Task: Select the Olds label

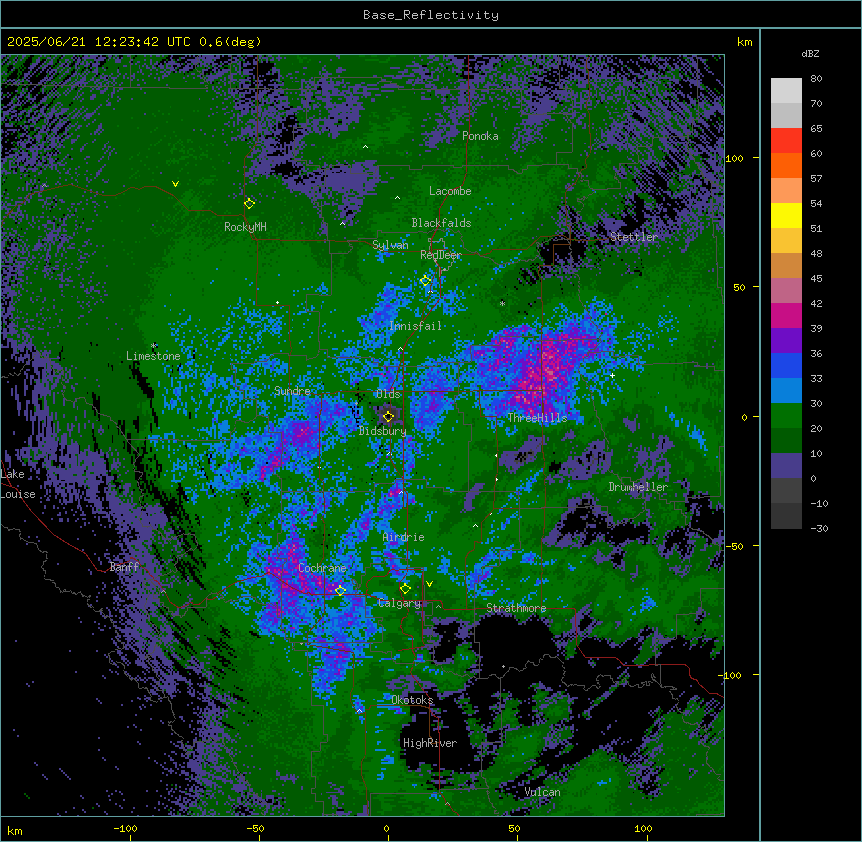Action: [x=388, y=394]
